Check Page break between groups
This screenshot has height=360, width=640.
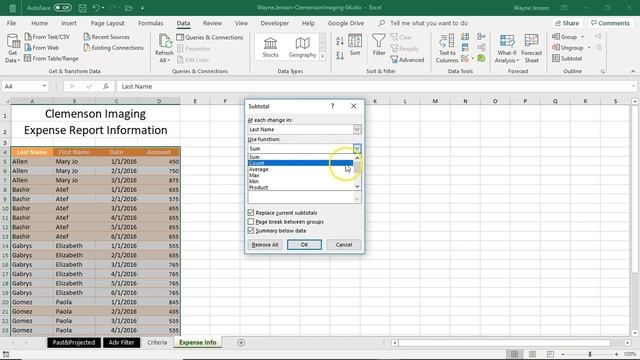(251, 222)
